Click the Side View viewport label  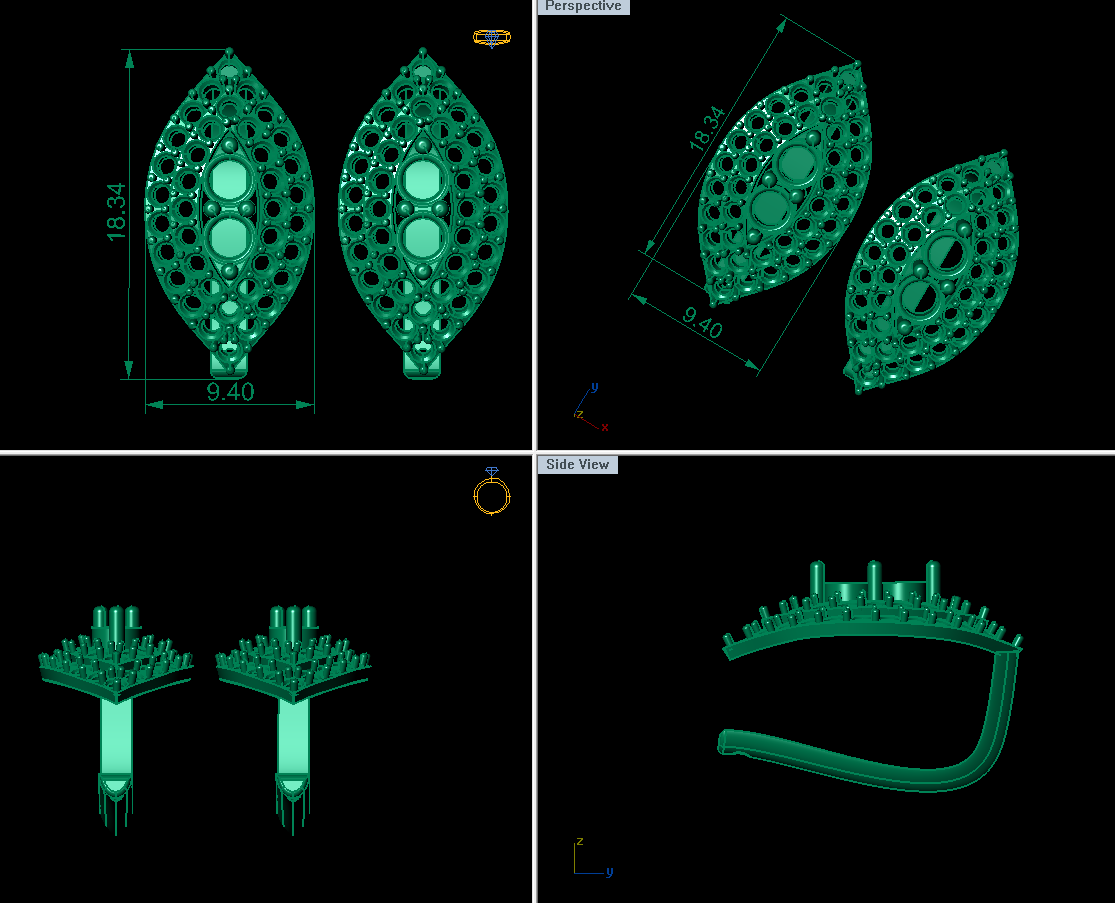pyautogui.click(x=577, y=464)
